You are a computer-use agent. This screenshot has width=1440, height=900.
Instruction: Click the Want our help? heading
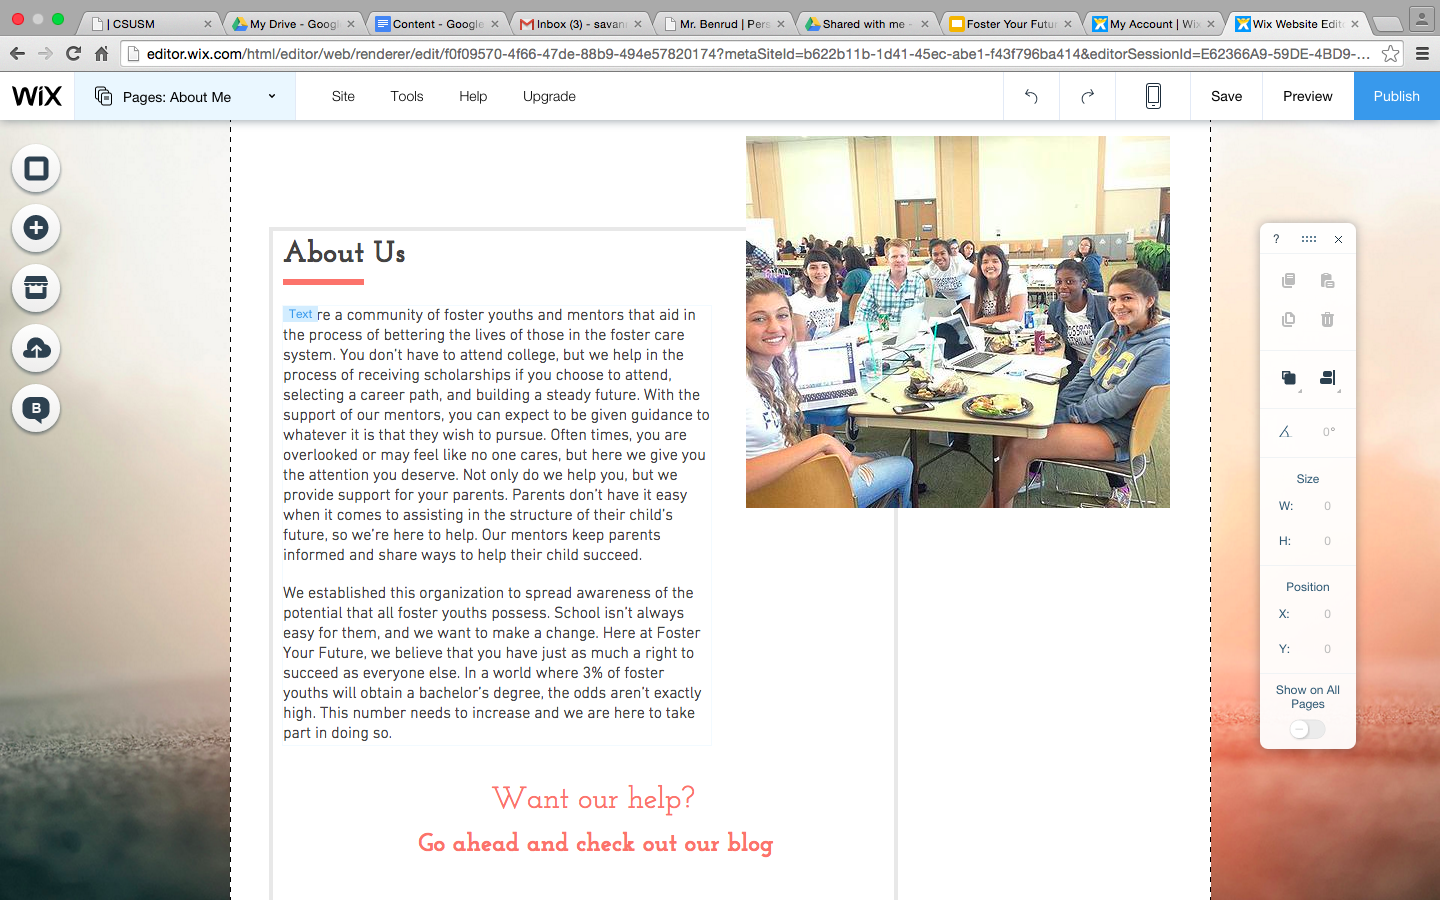(x=593, y=798)
